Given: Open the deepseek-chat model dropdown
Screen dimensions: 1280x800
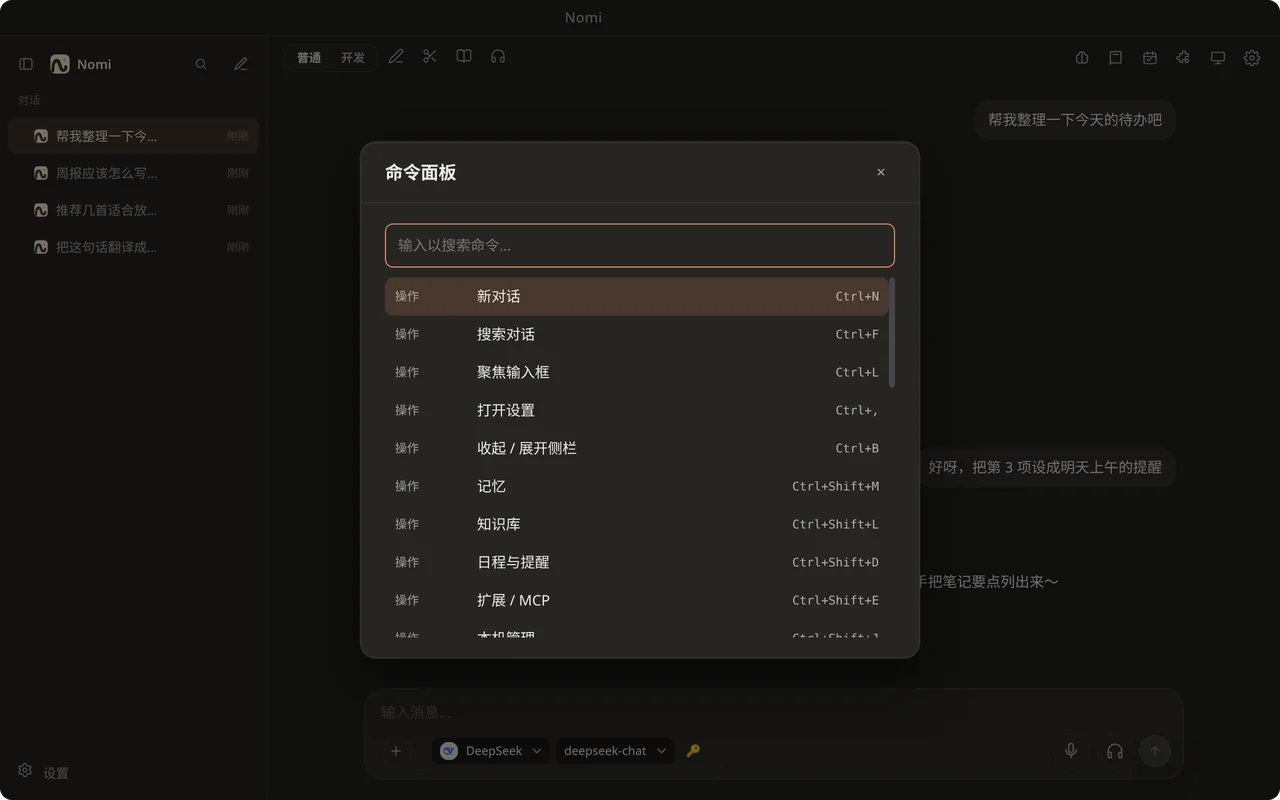Looking at the screenshot, I should (615, 751).
